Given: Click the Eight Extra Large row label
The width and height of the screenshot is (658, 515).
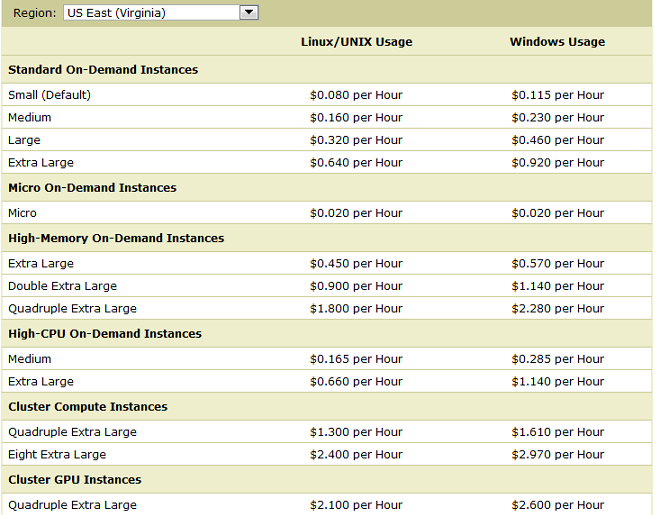Looking at the screenshot, I should (x=57, y=454).
